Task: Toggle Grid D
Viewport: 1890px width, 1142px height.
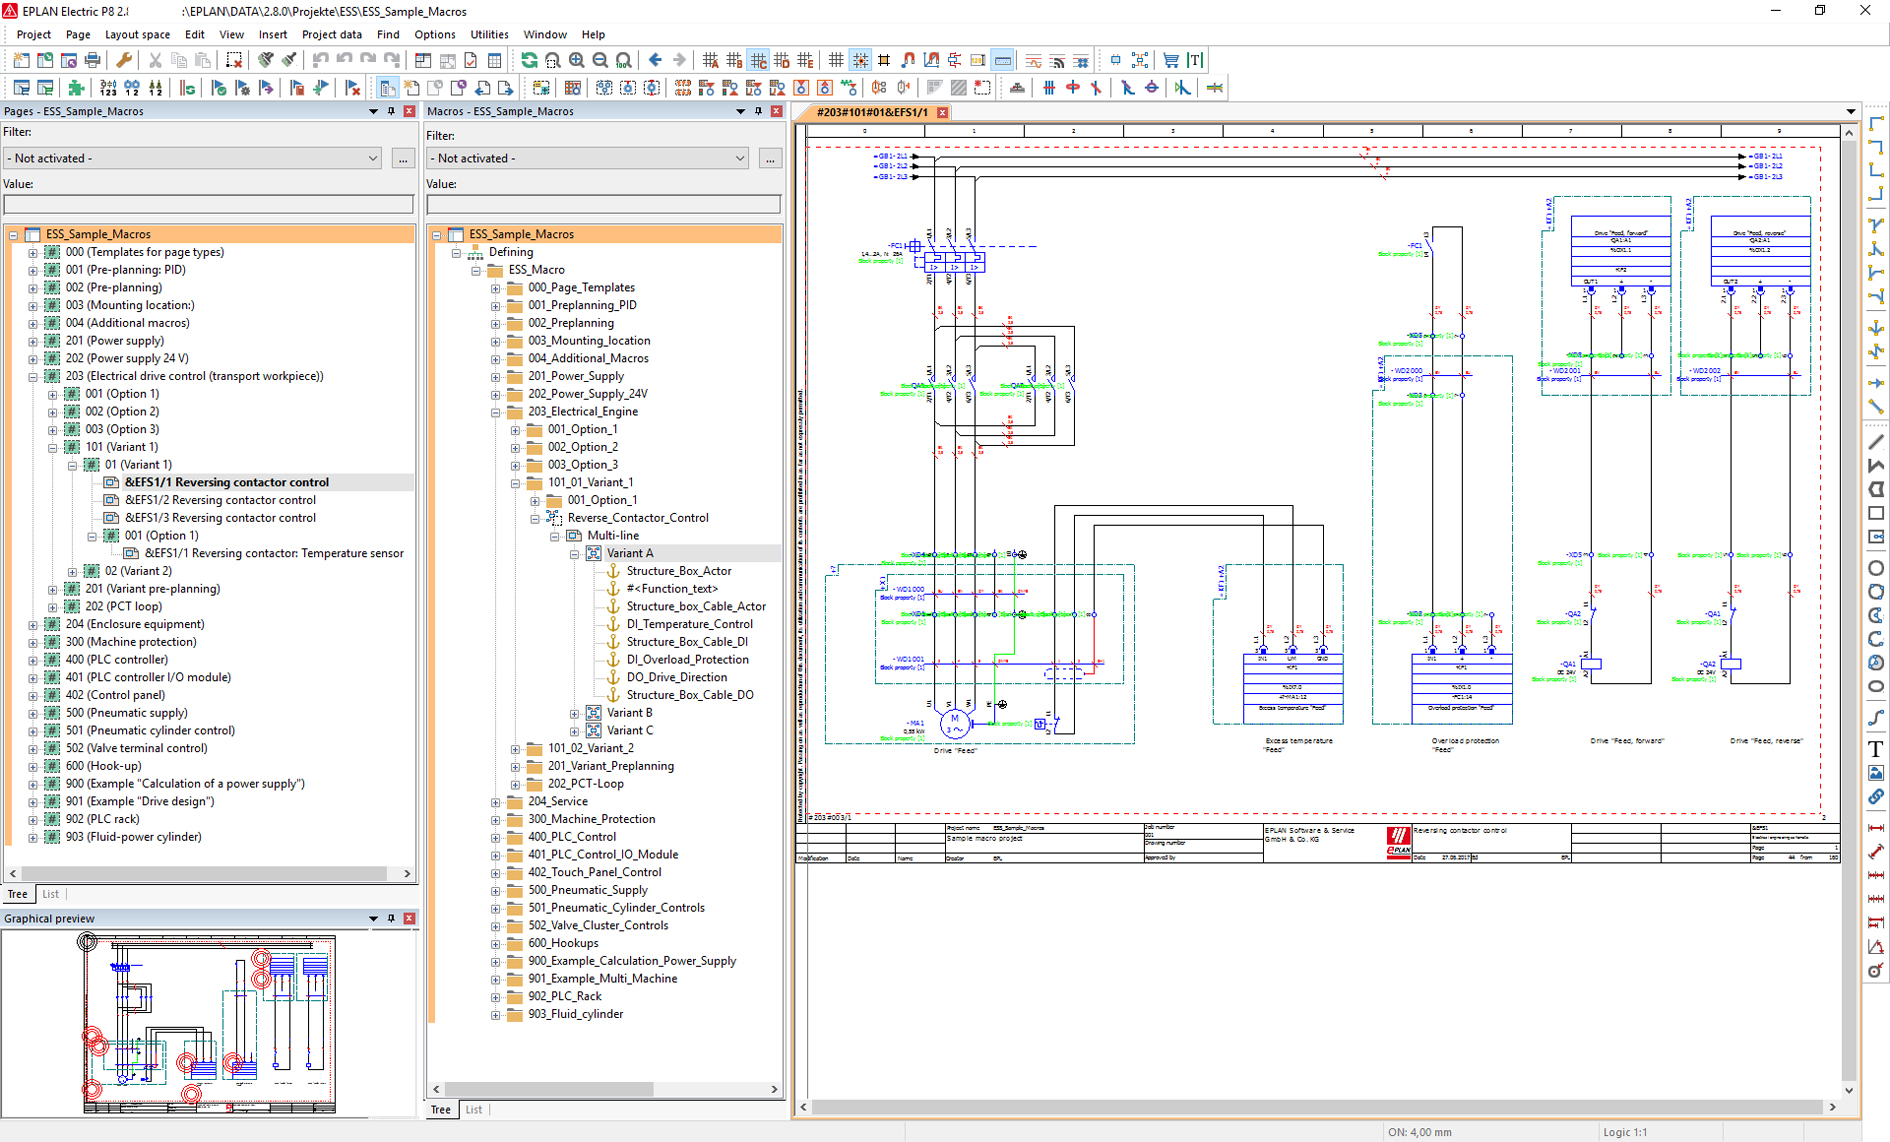Action: 782,61
